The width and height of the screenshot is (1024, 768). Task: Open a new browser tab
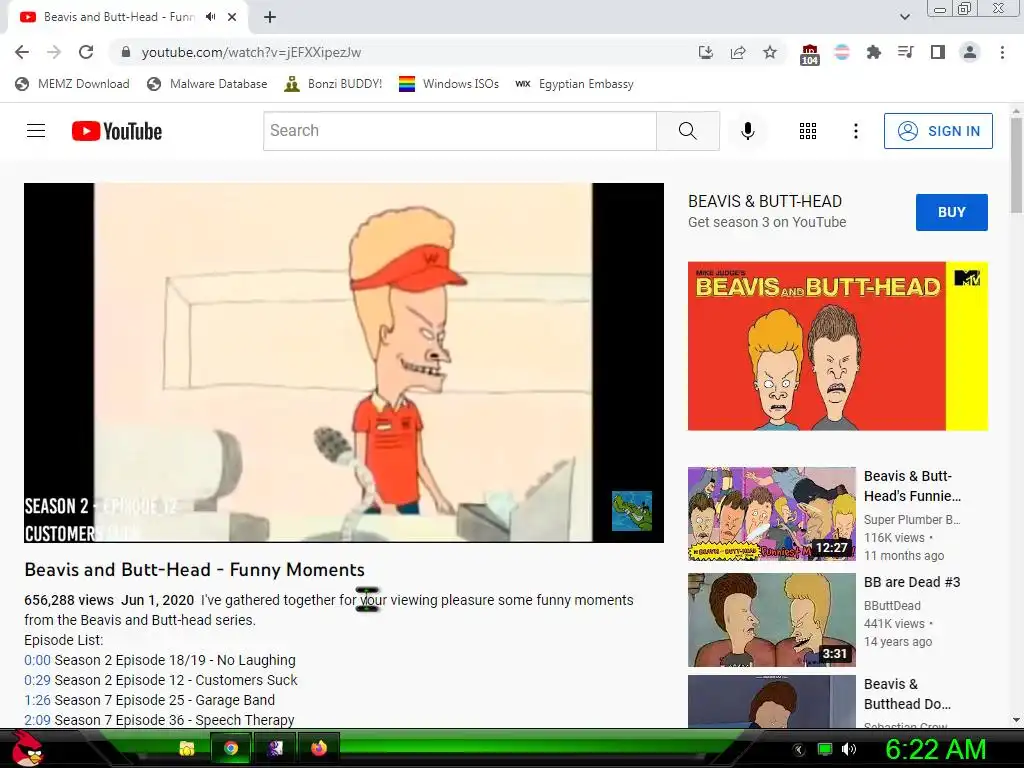pyautogui.click(x=270, y=17)
